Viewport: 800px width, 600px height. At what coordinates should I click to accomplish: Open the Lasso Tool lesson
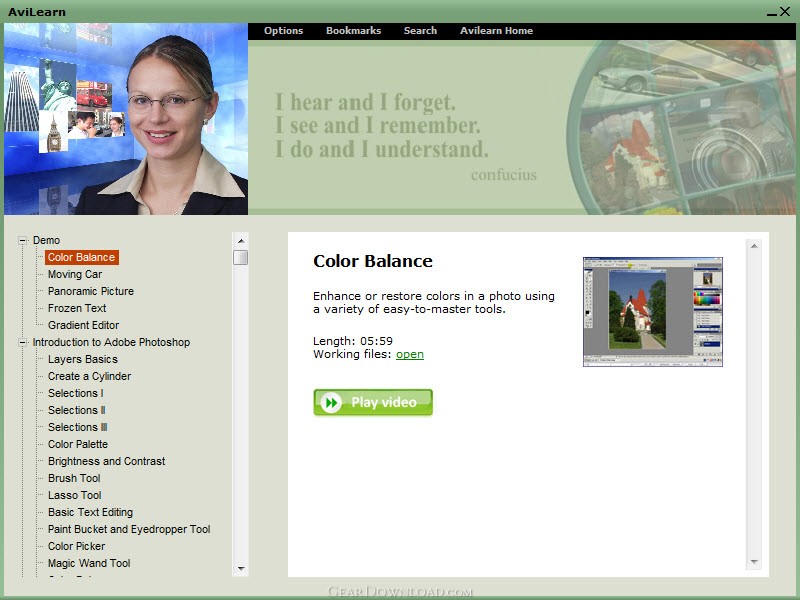[74, 495]
